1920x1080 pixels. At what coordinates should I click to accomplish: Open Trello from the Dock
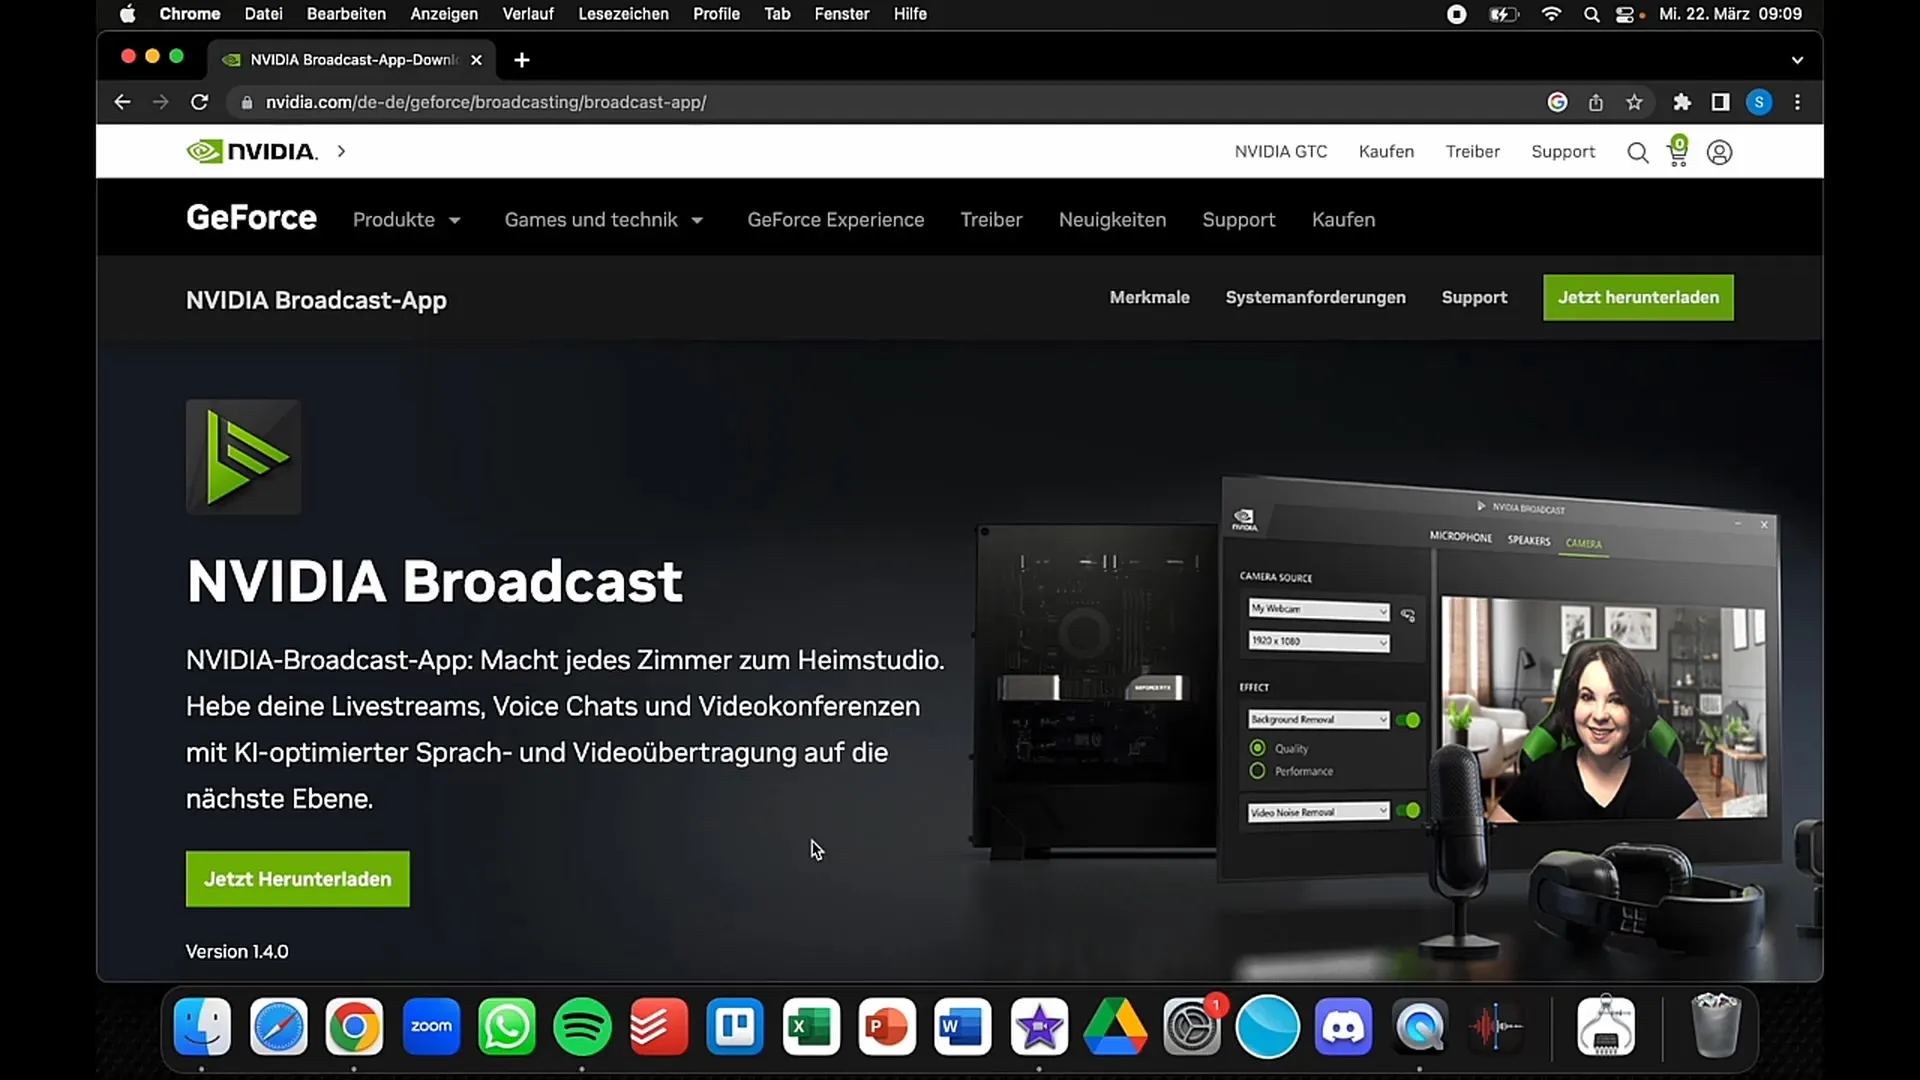[735, 1026]
